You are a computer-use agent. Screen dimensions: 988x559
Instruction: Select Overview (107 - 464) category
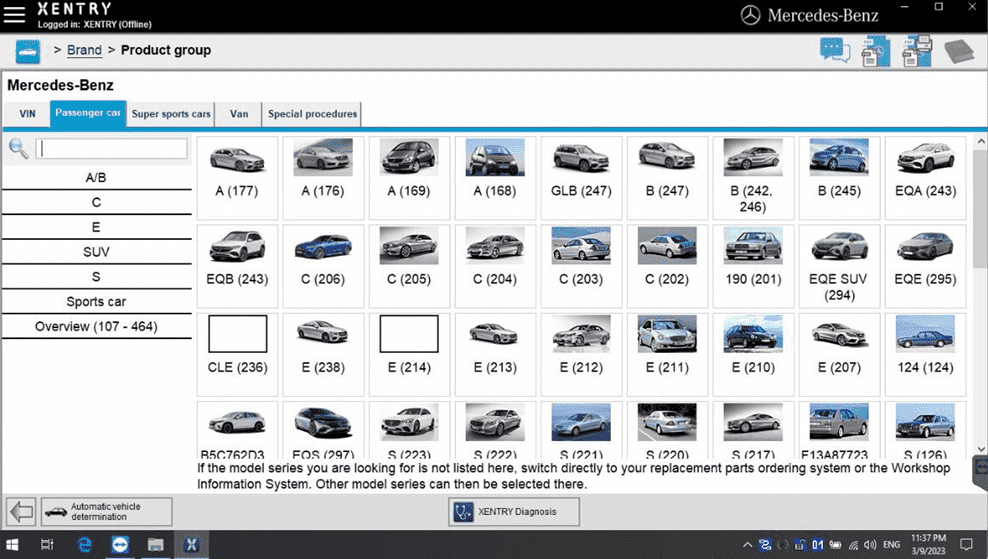coord(96,326)
